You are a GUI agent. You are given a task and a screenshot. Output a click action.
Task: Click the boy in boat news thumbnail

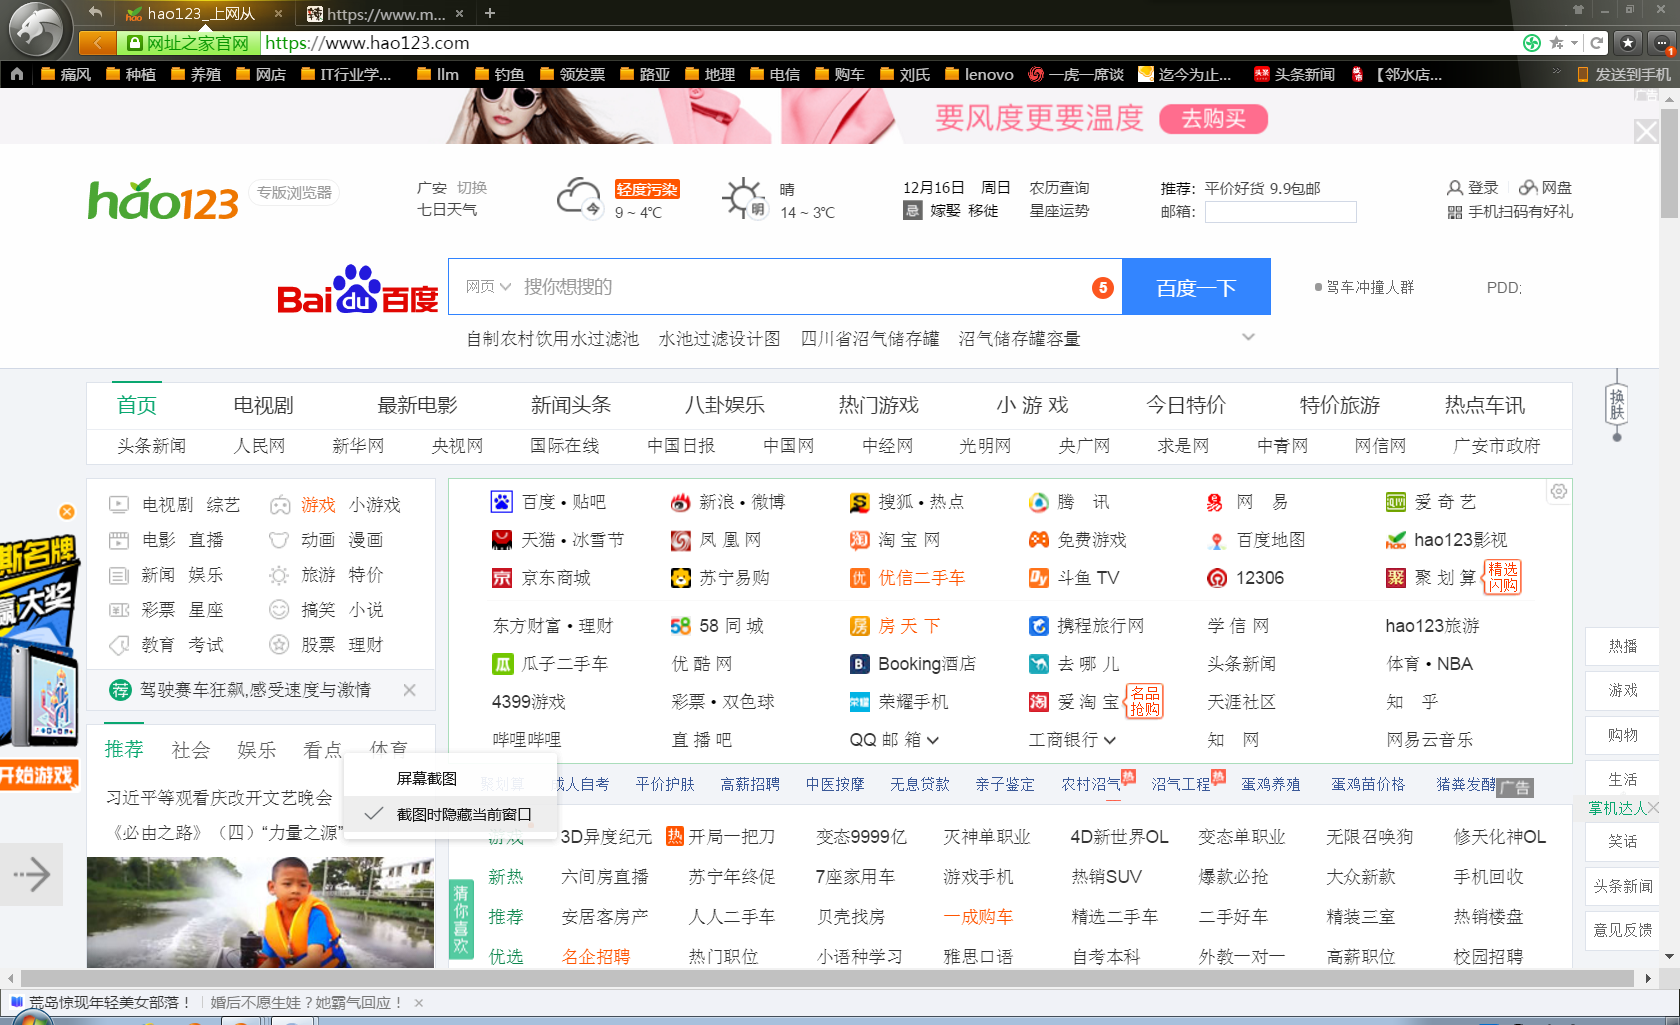261,912
